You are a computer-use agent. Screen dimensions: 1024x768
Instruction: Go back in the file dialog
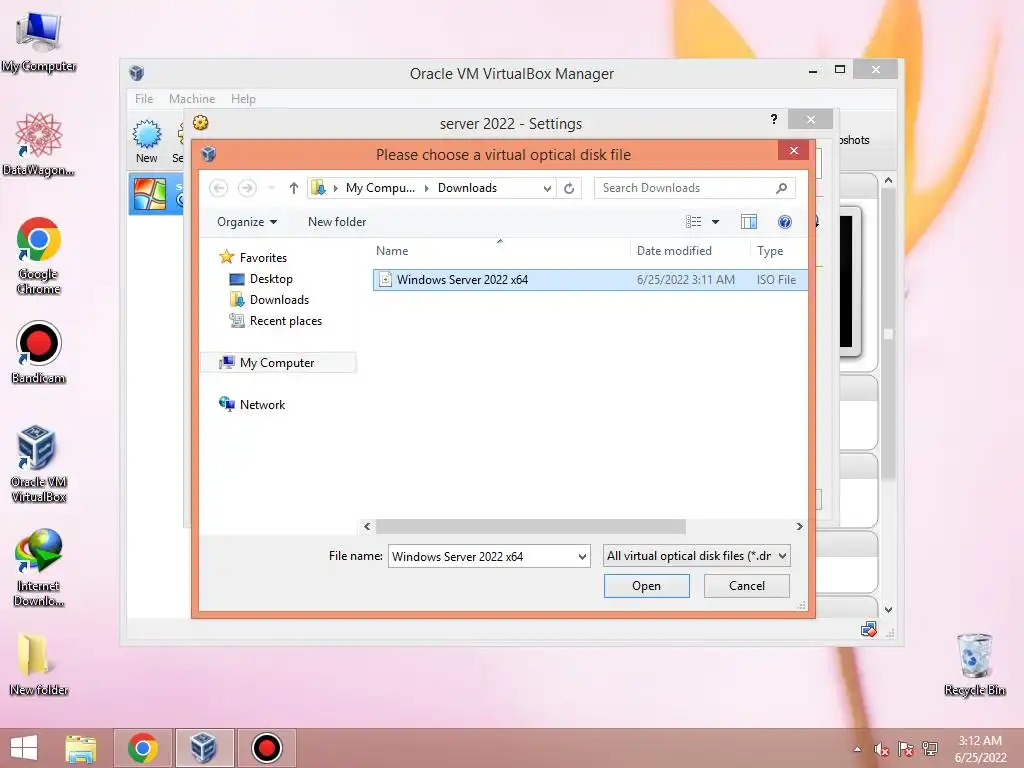pyautogui.click(x=219, y=188)
